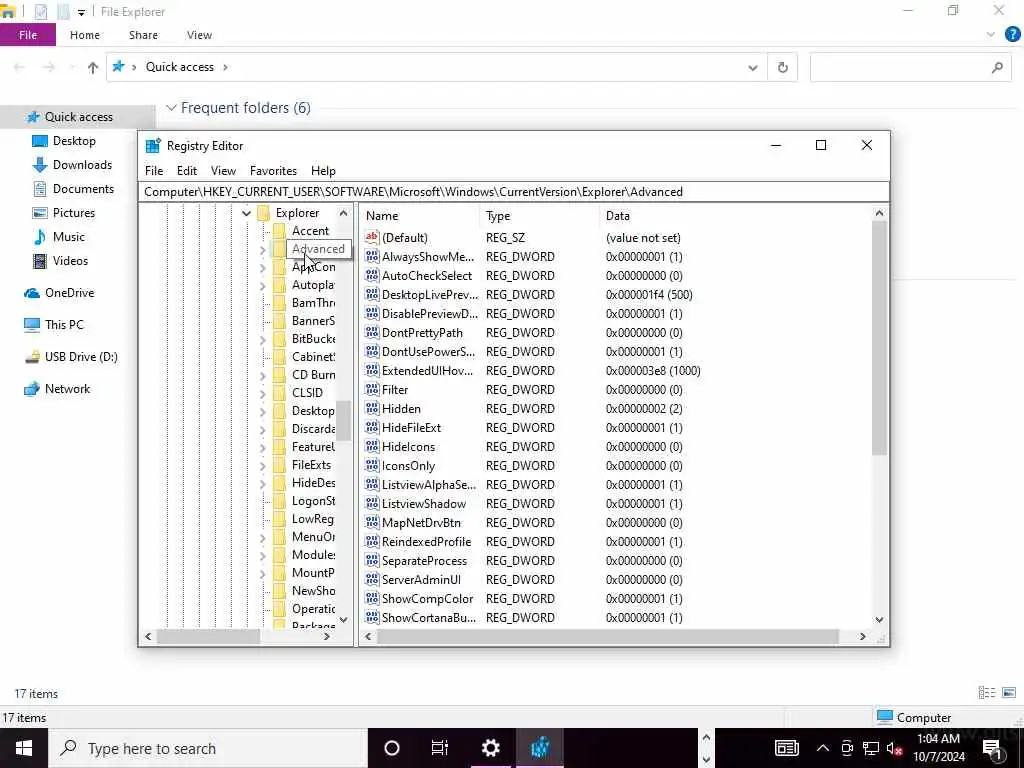Viewport: 1024px width, 768px height.
Task: Select the Desktop key folder icon in tree
Action: point(280,411)
